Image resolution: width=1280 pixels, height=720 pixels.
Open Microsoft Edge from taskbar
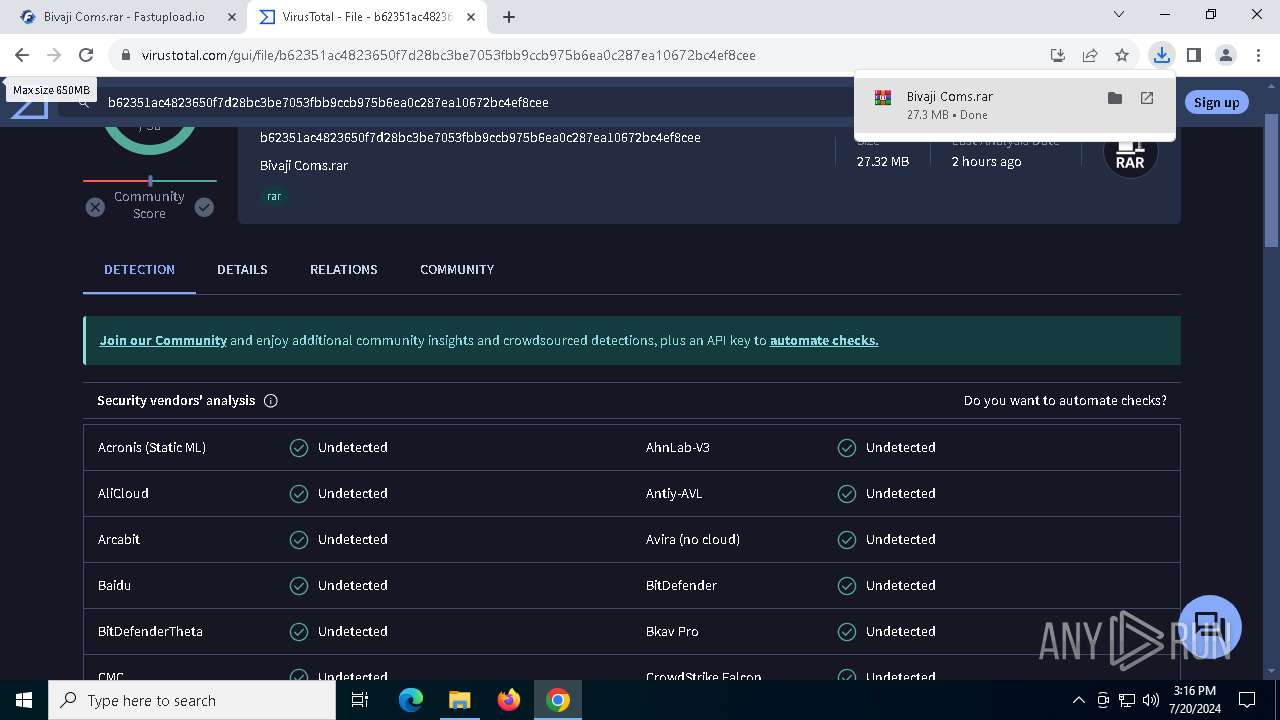click(x=411, y=700)
